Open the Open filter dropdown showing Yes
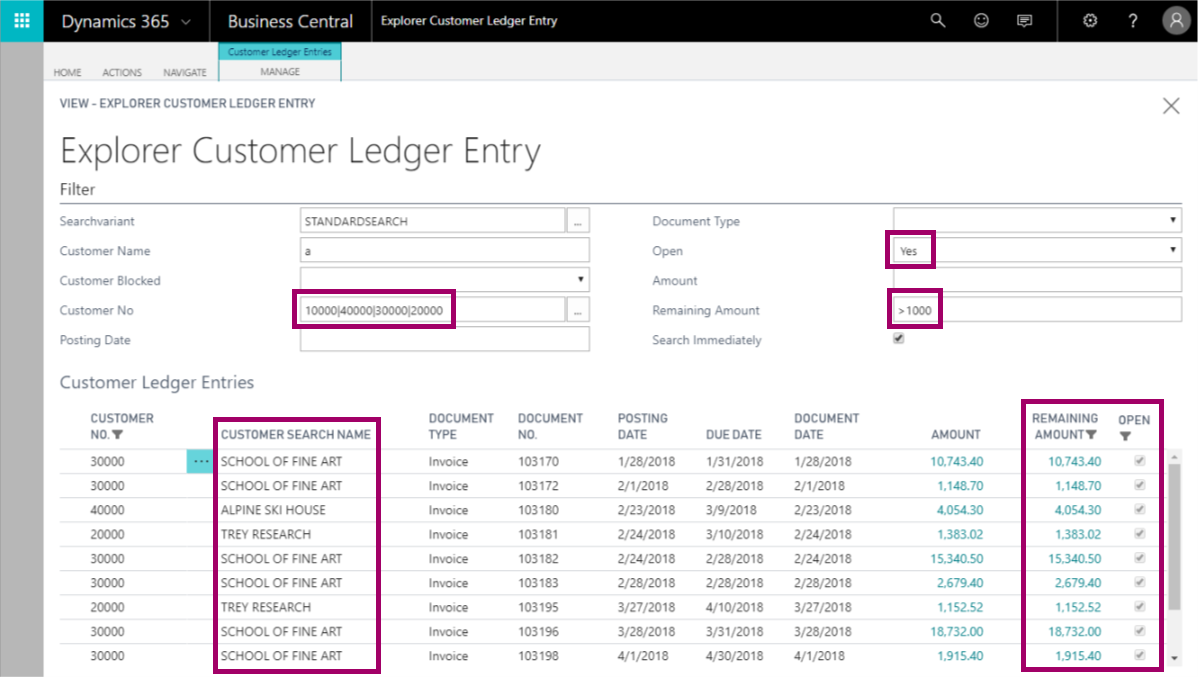1198x677 pixels. point(1038,251)
